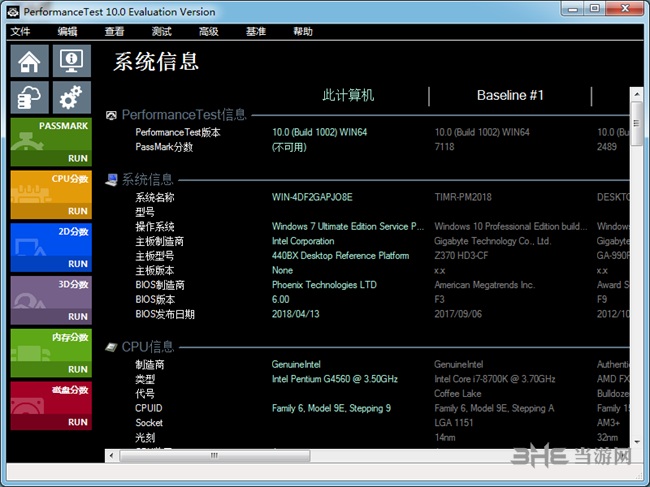Open the 基准 menu
The height and width of the screenshot is (487, 650).
pyautogui.click(x=256, y=31)
